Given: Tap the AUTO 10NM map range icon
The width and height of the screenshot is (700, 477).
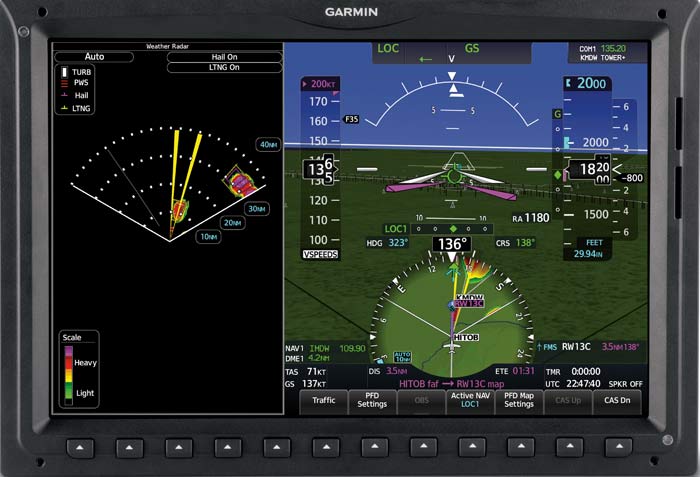Looking at the screenshot, I should (x=402, y=357).
